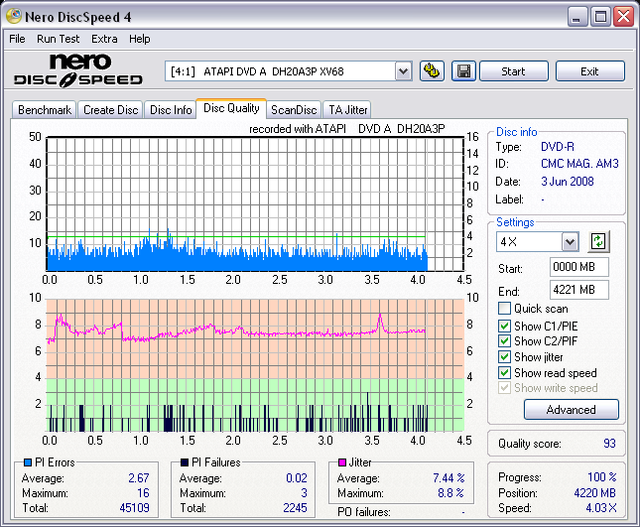Click the Quality score value 93

(609, 443)
